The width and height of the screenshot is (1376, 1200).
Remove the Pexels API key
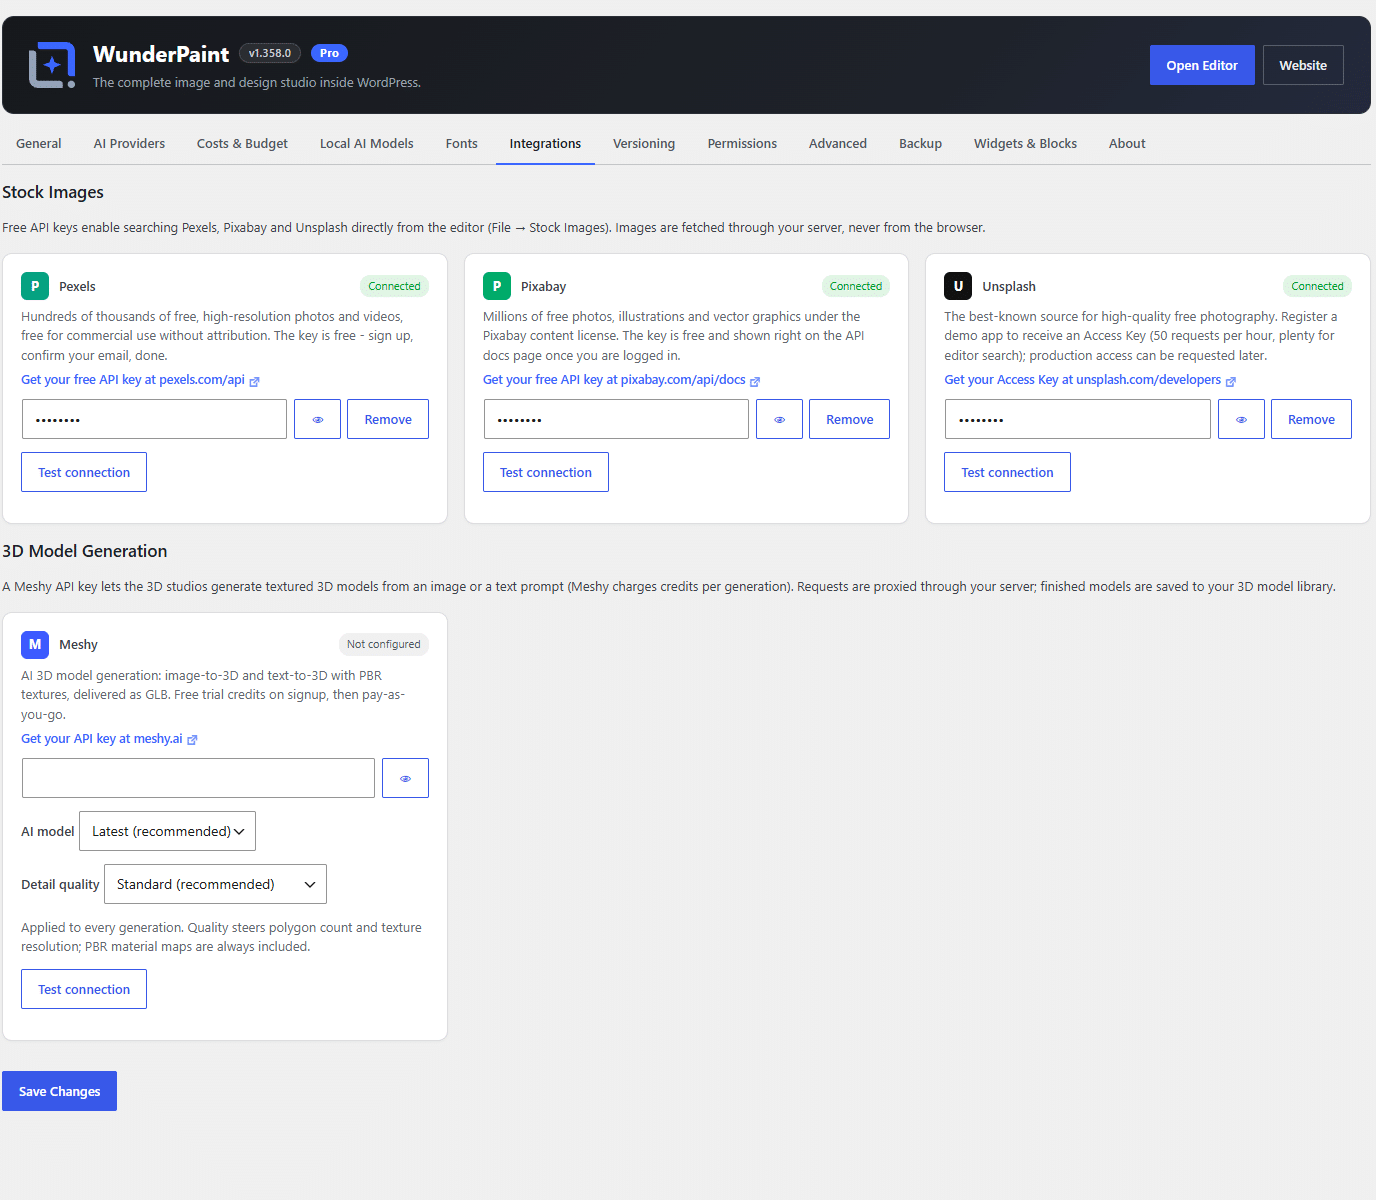pyautogui.click(x=388, y=419)
